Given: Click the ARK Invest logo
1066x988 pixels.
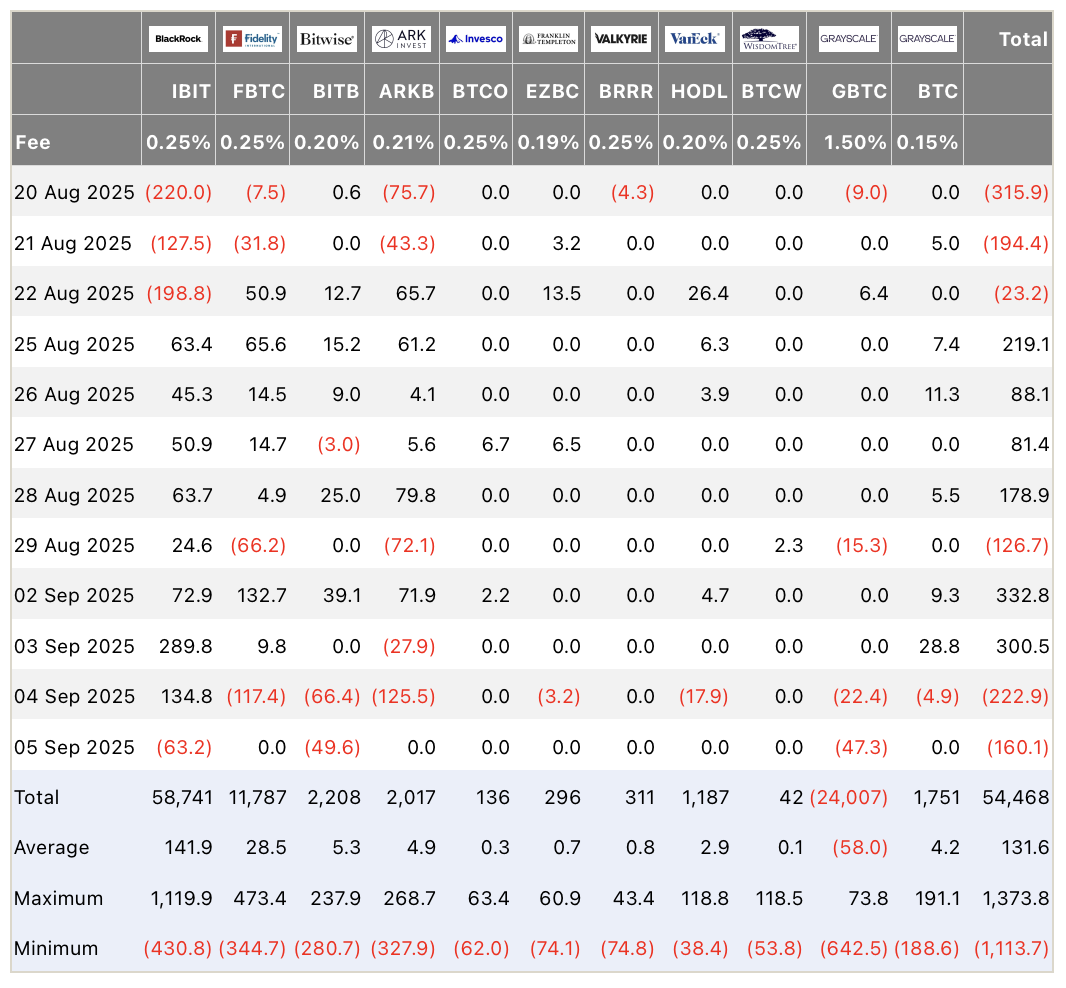Looking at the screenshot, I should [402, 39].
